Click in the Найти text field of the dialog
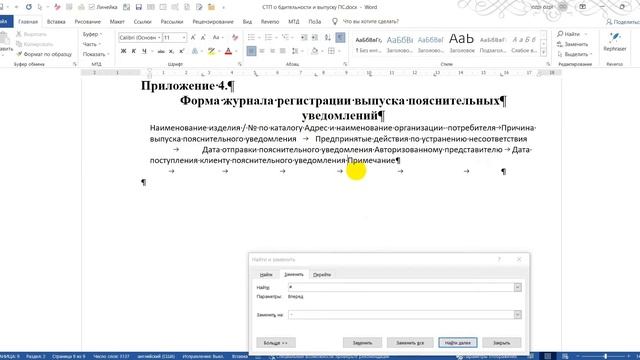Screen dimensions: 640x360 [401, 287]
